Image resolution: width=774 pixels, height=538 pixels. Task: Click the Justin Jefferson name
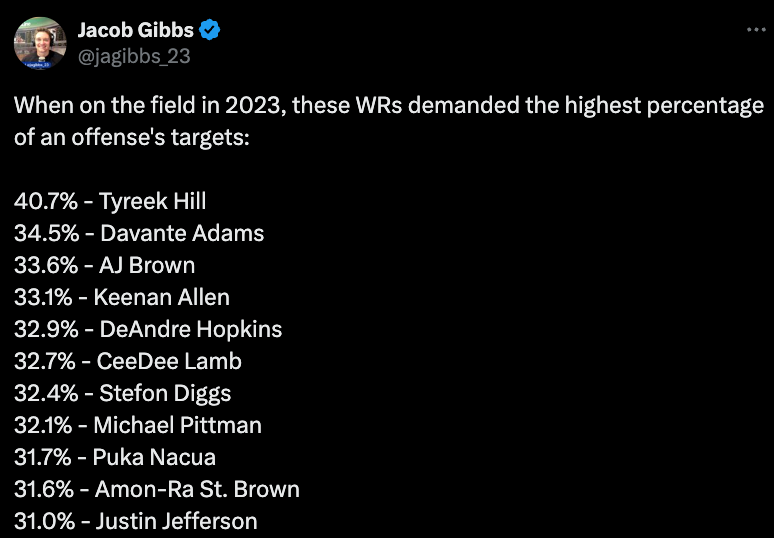coord(176,521)
